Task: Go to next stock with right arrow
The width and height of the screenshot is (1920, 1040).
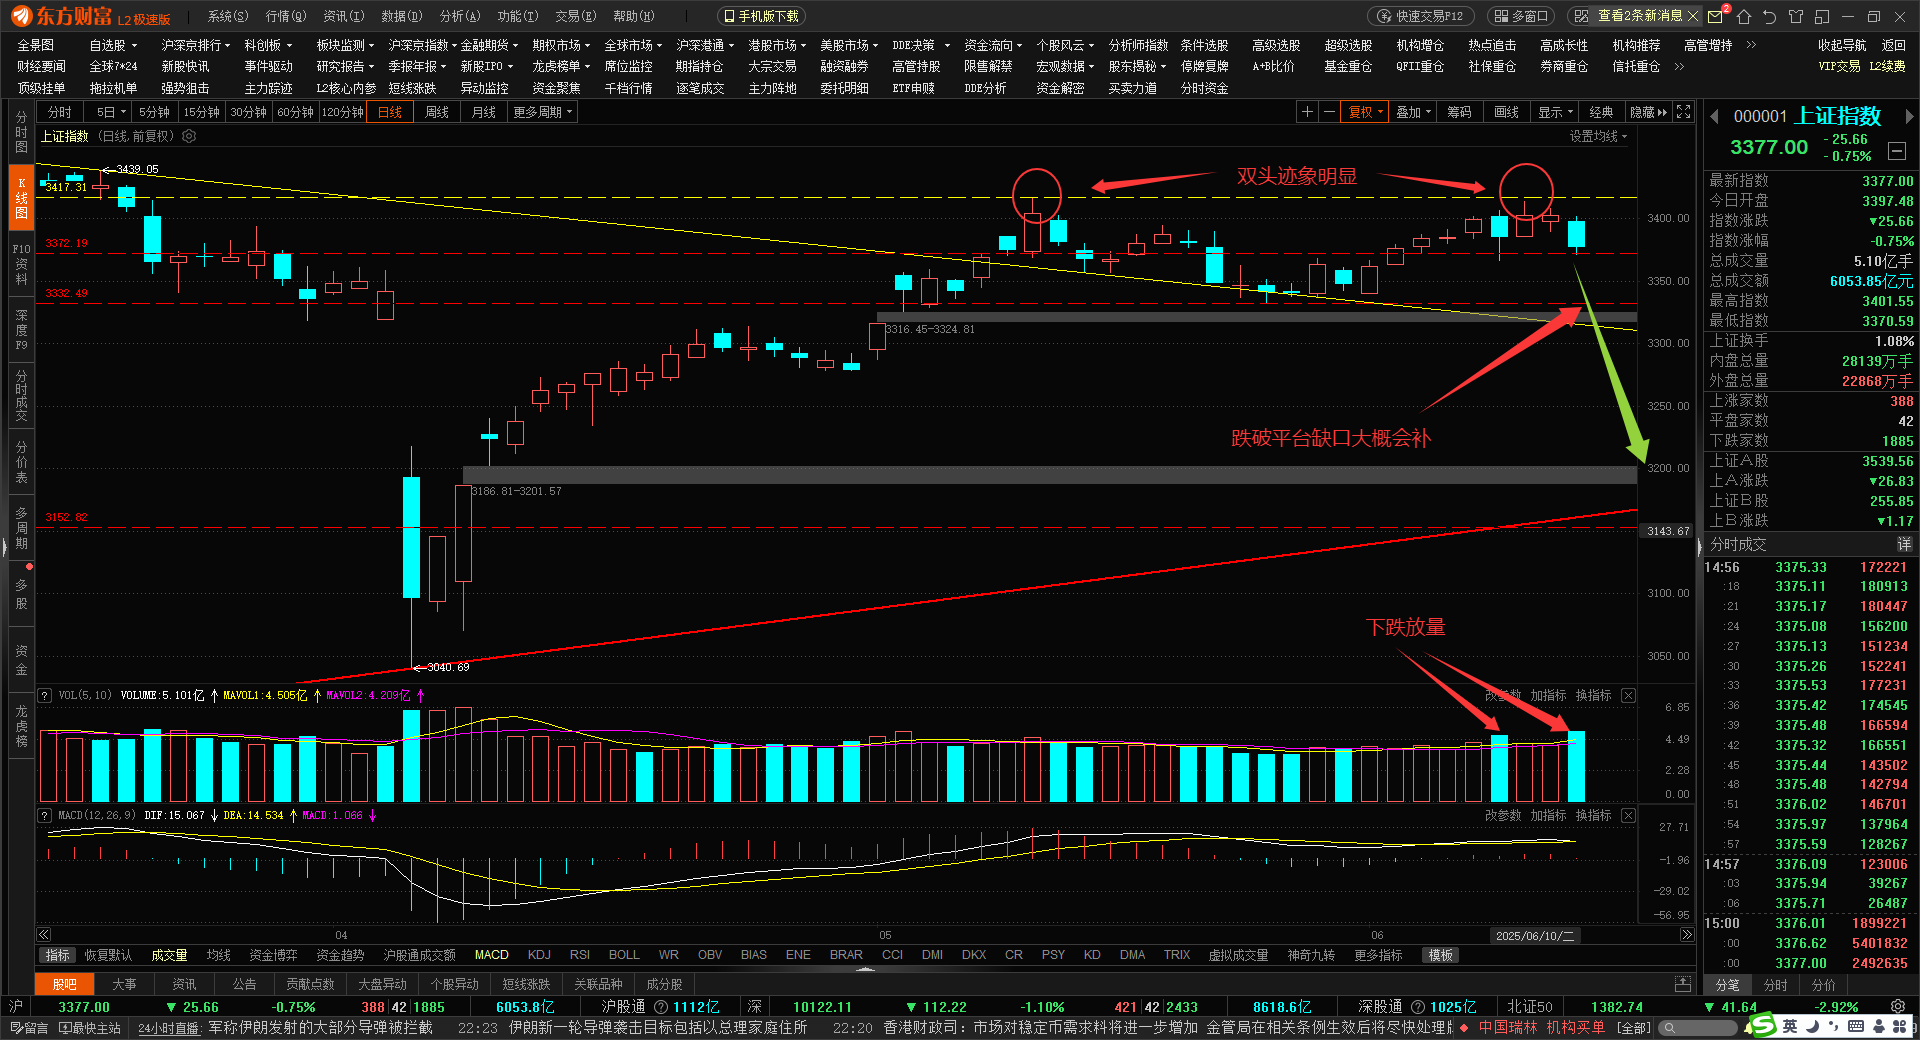Action: coord(1909,116)
